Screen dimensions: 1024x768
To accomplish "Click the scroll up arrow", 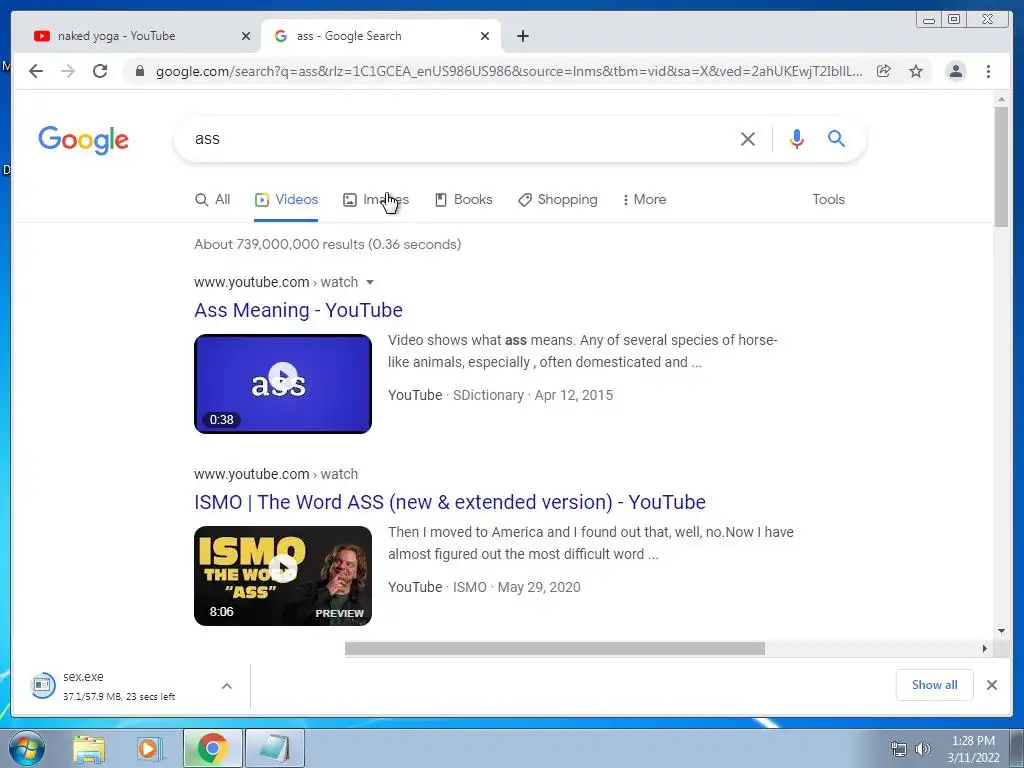I will [x=1001, y=99].
